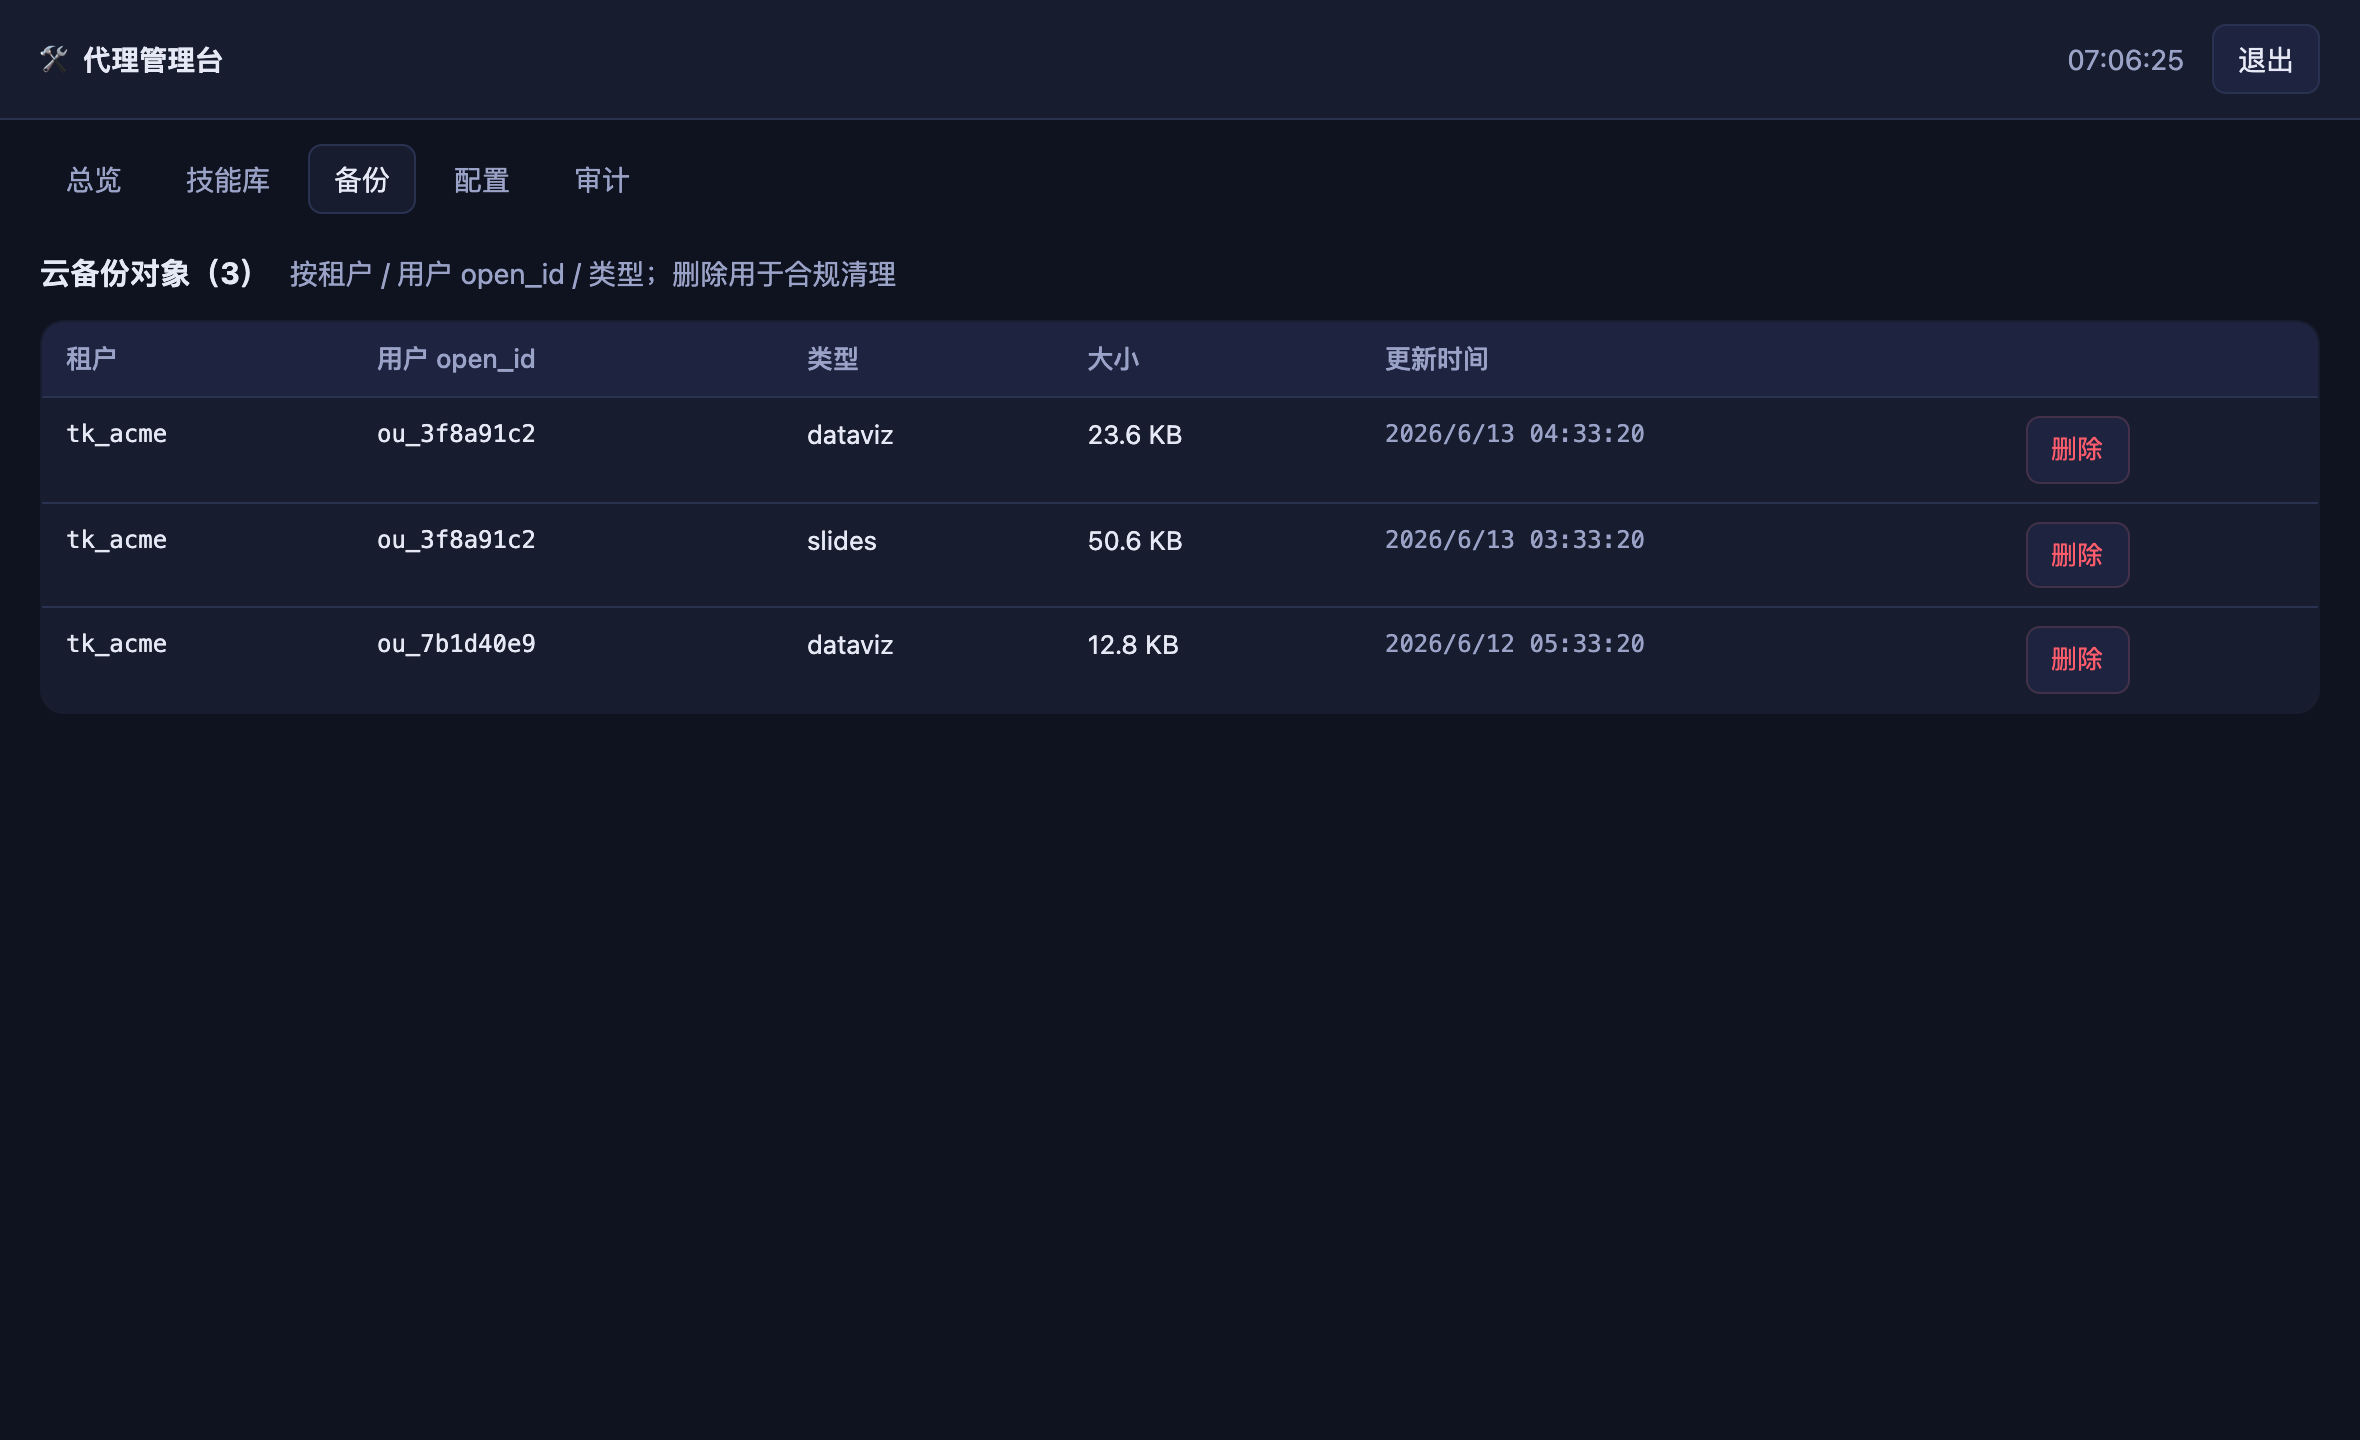
Task: Click ou_3f8a91c2 in the 23.6 KB row
Action: pyautogui.click(x=456, y=434)
